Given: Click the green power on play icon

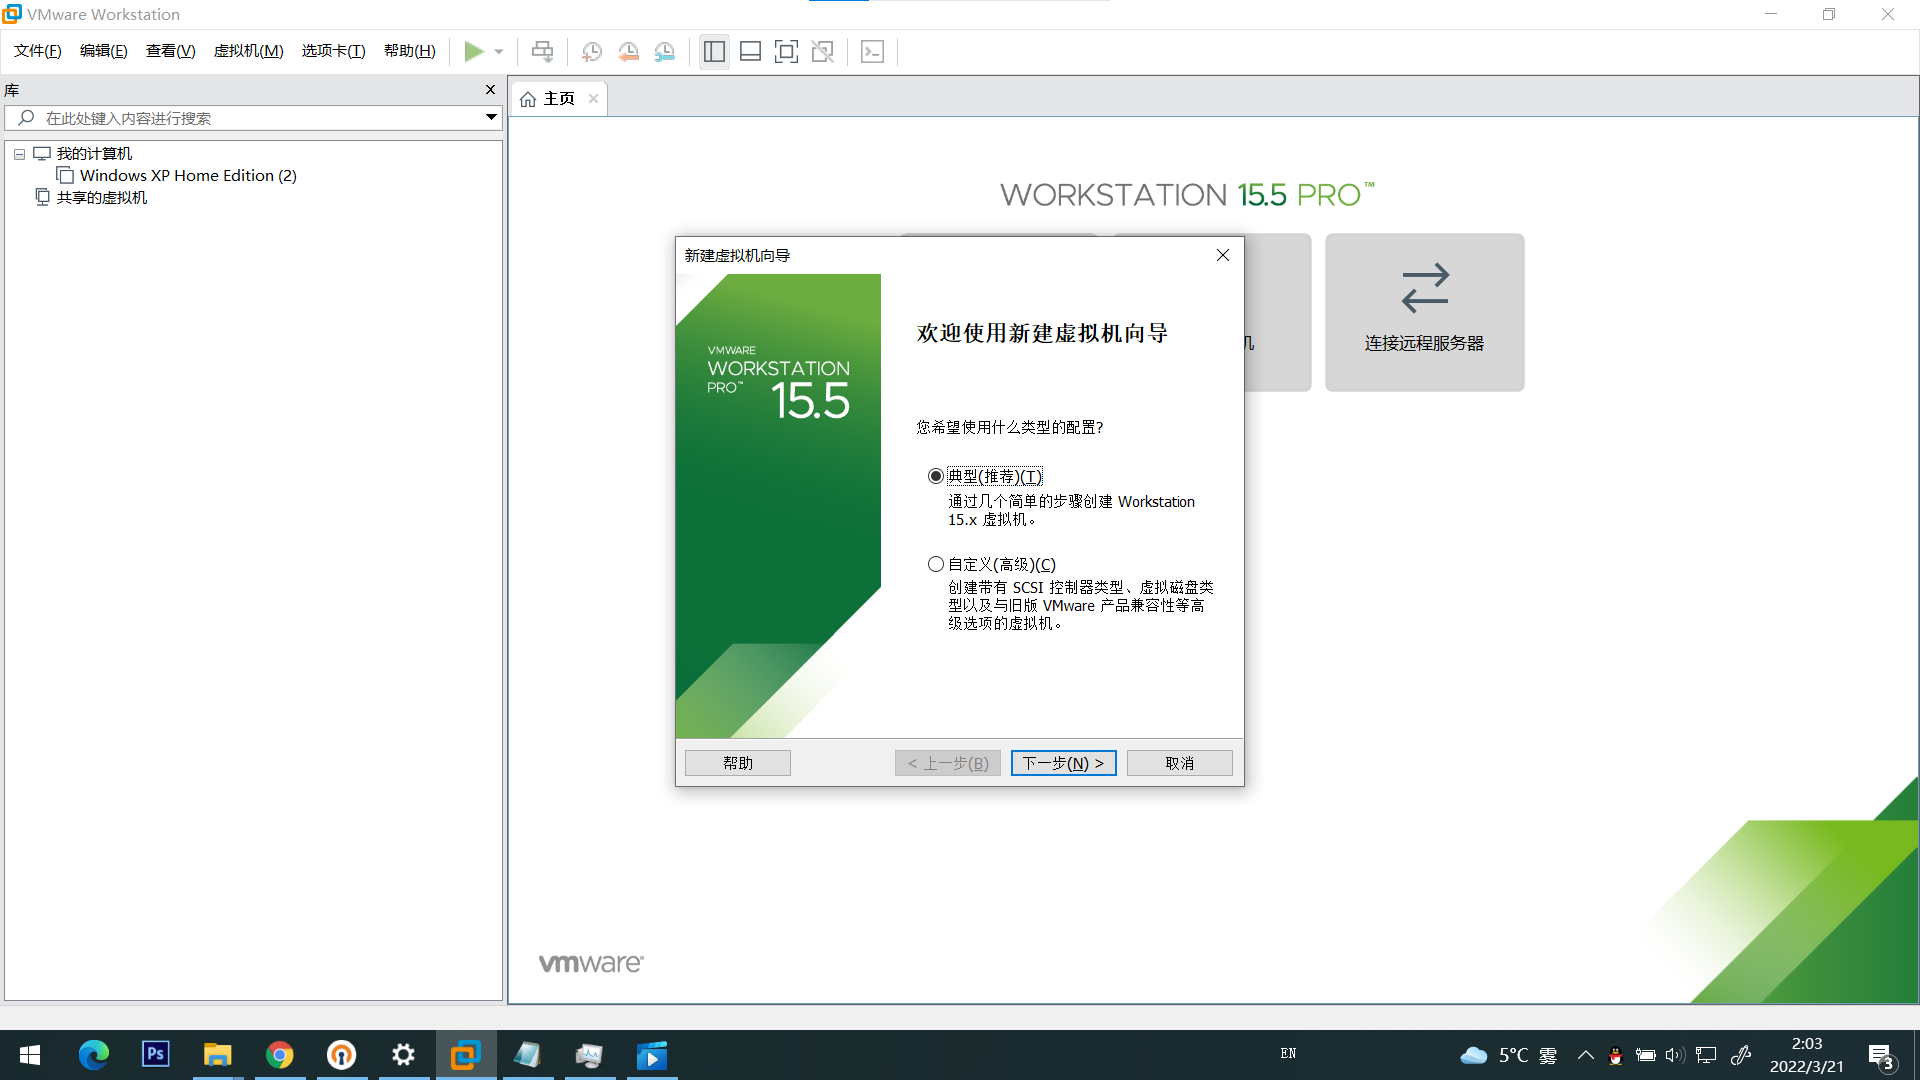Looking at the screenshot, I should tap(473, 51).
